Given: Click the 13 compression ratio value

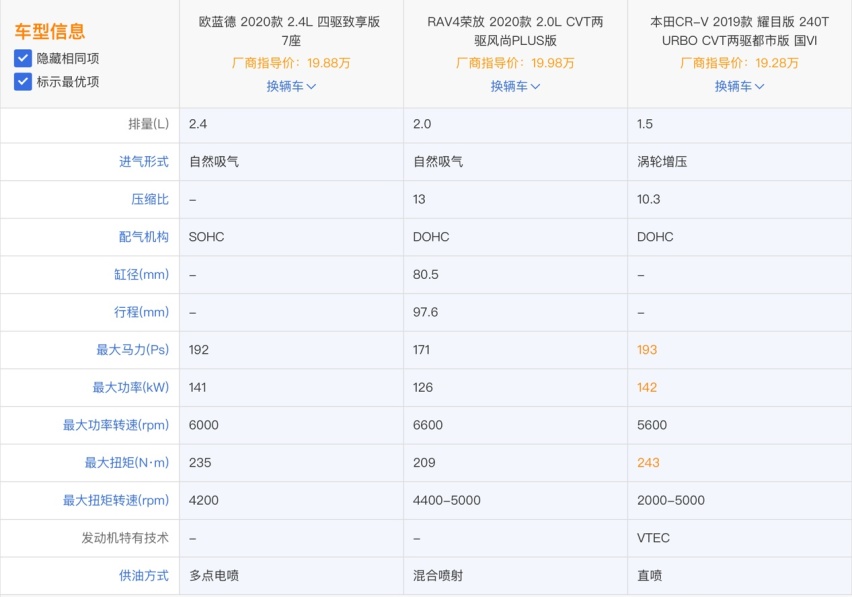Looking at the screenshot, I should click(419, 199).
